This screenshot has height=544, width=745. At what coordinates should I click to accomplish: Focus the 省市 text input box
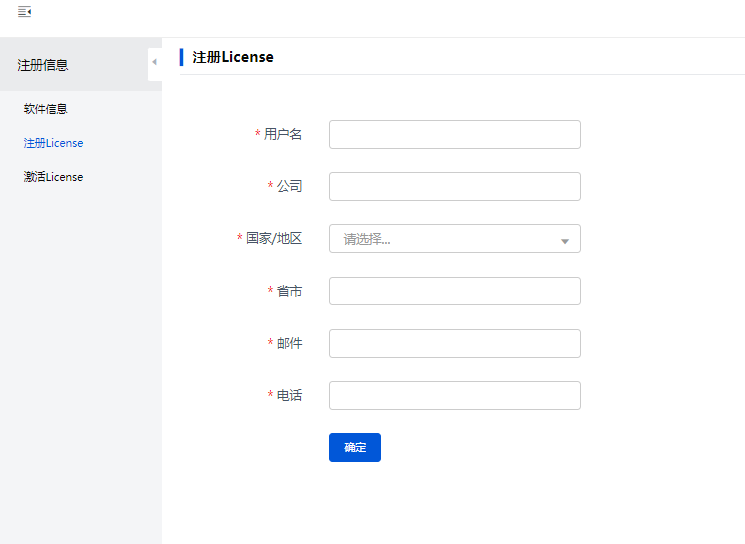(454, 291)
